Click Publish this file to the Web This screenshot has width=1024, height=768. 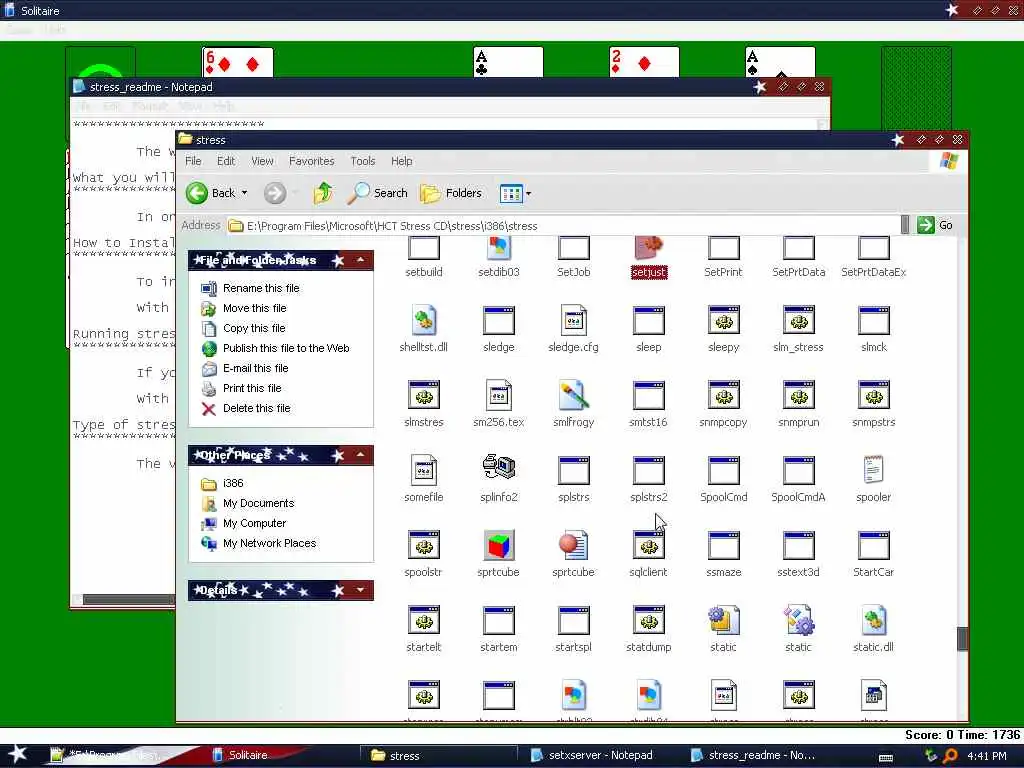pos(286,348)
